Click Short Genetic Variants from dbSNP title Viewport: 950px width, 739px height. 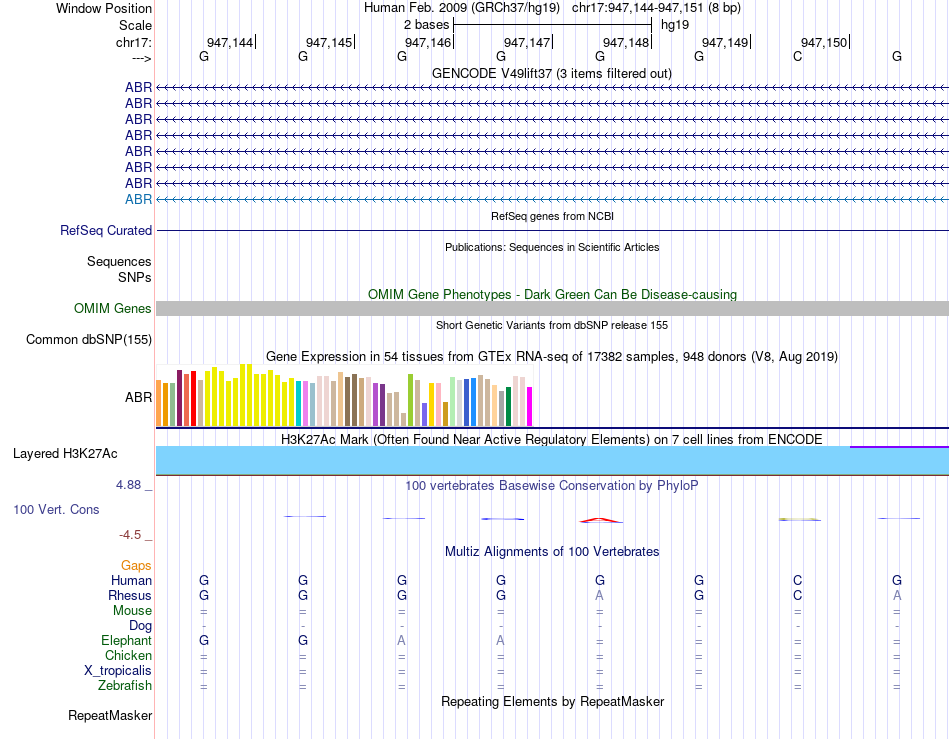pyautogui.click(x=551, y=325)
